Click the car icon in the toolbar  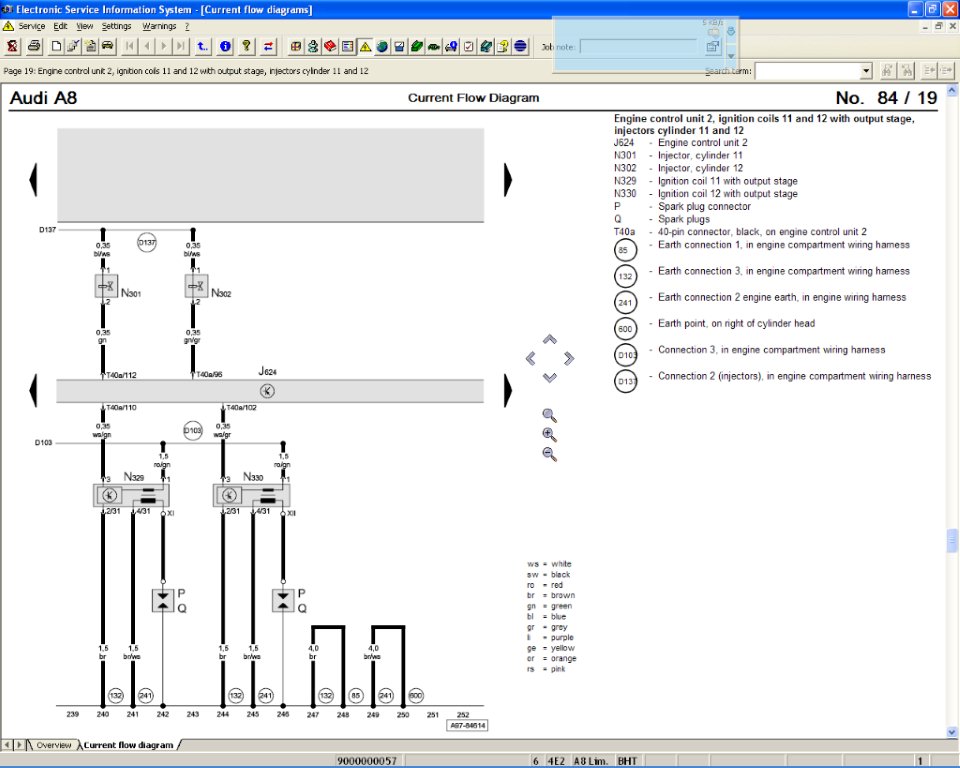click(x=107, y=46)
